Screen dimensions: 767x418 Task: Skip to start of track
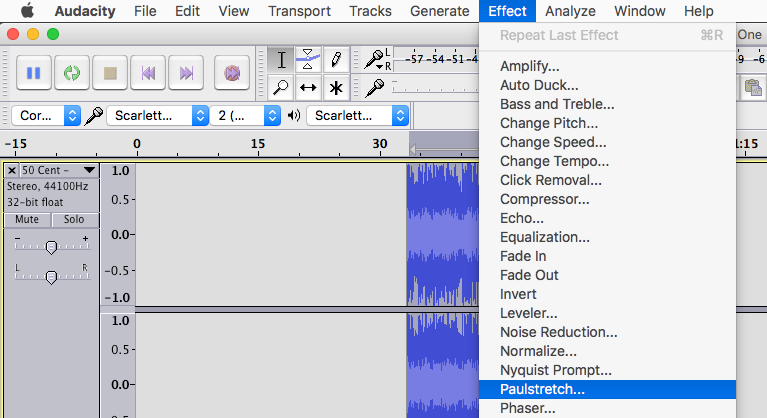tap(148, 73)
